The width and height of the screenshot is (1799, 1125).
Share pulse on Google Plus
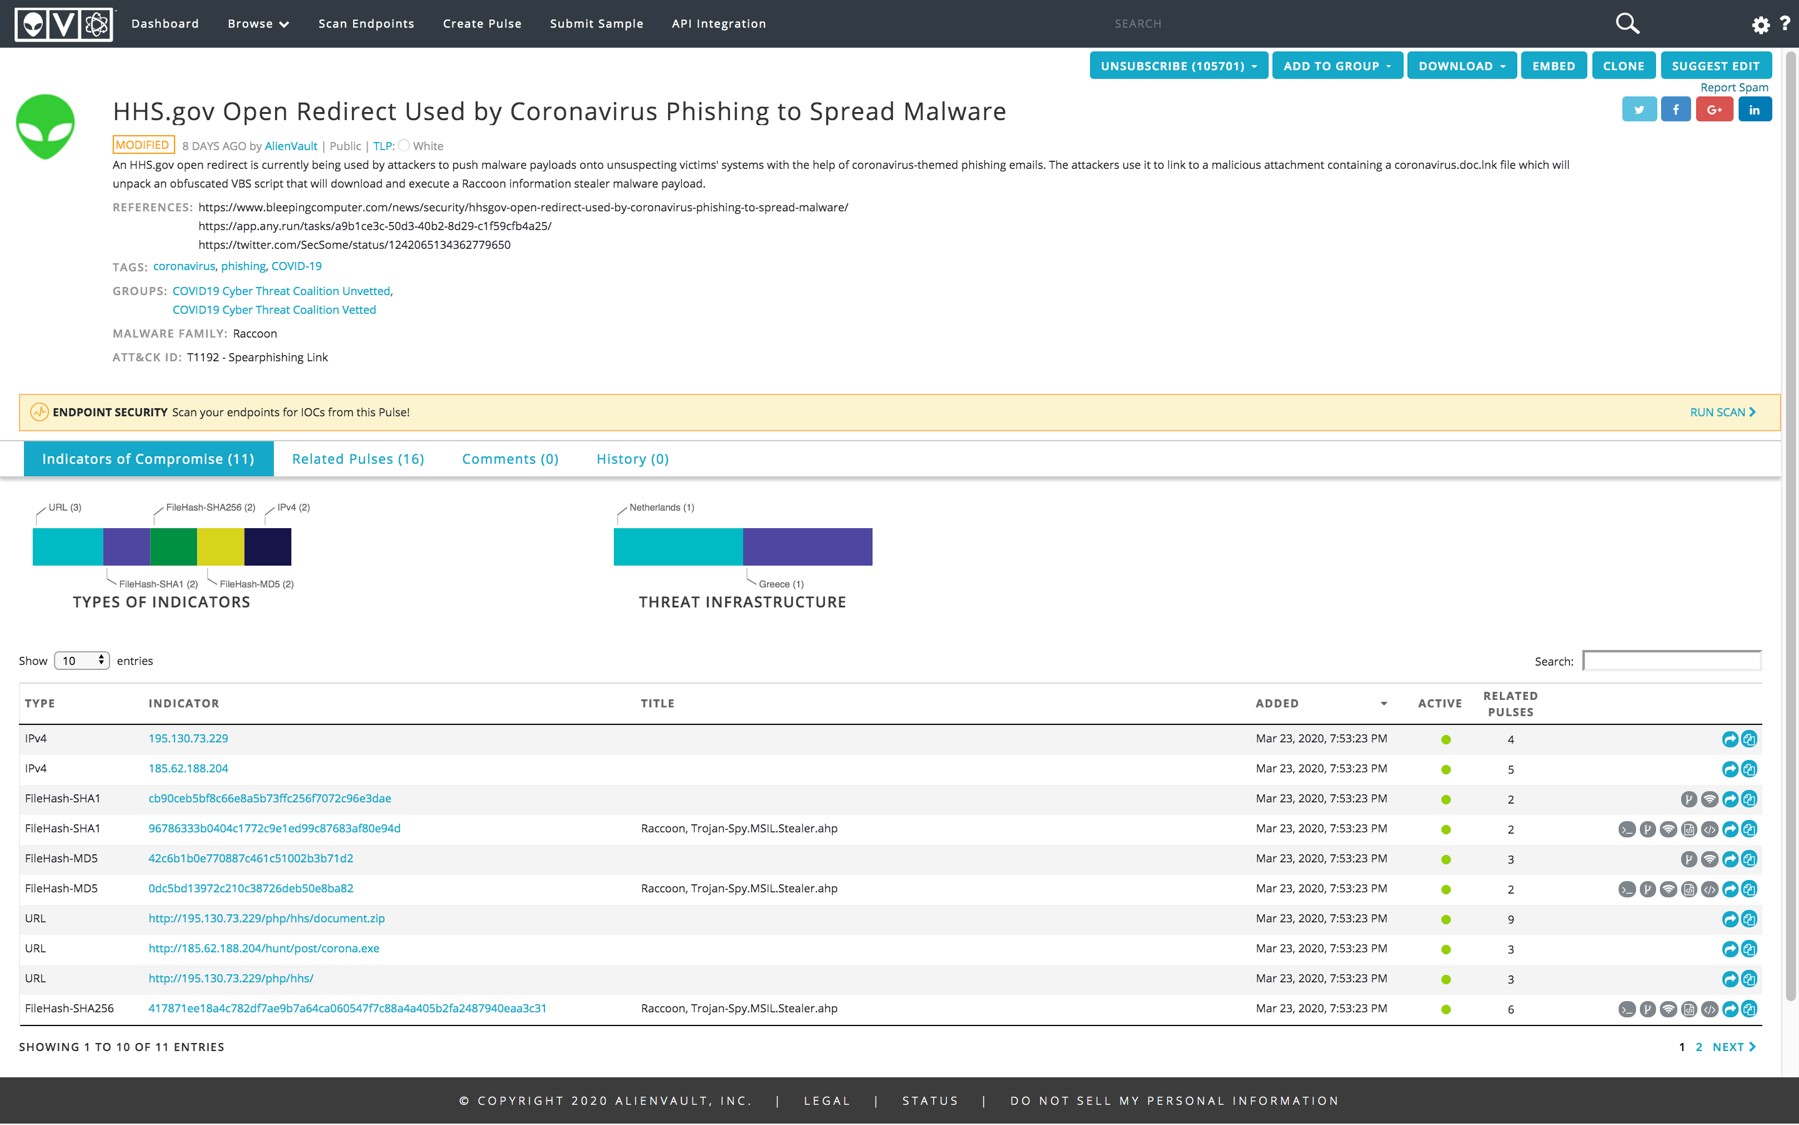(1714, 109)
